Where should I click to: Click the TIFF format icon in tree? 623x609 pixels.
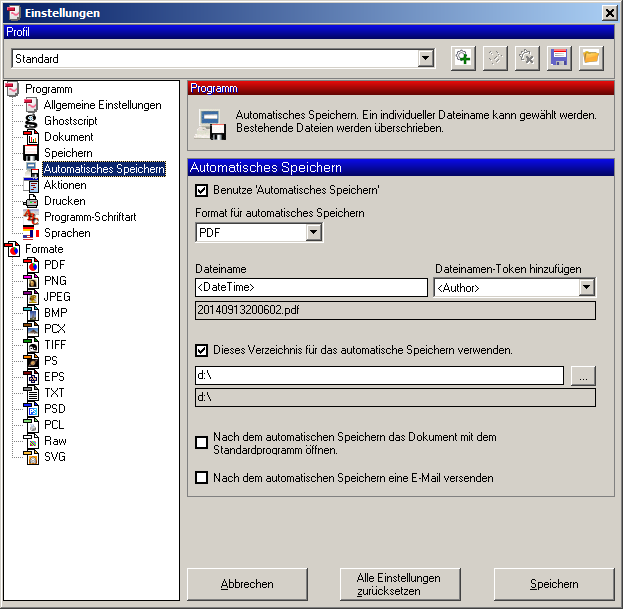31,345
